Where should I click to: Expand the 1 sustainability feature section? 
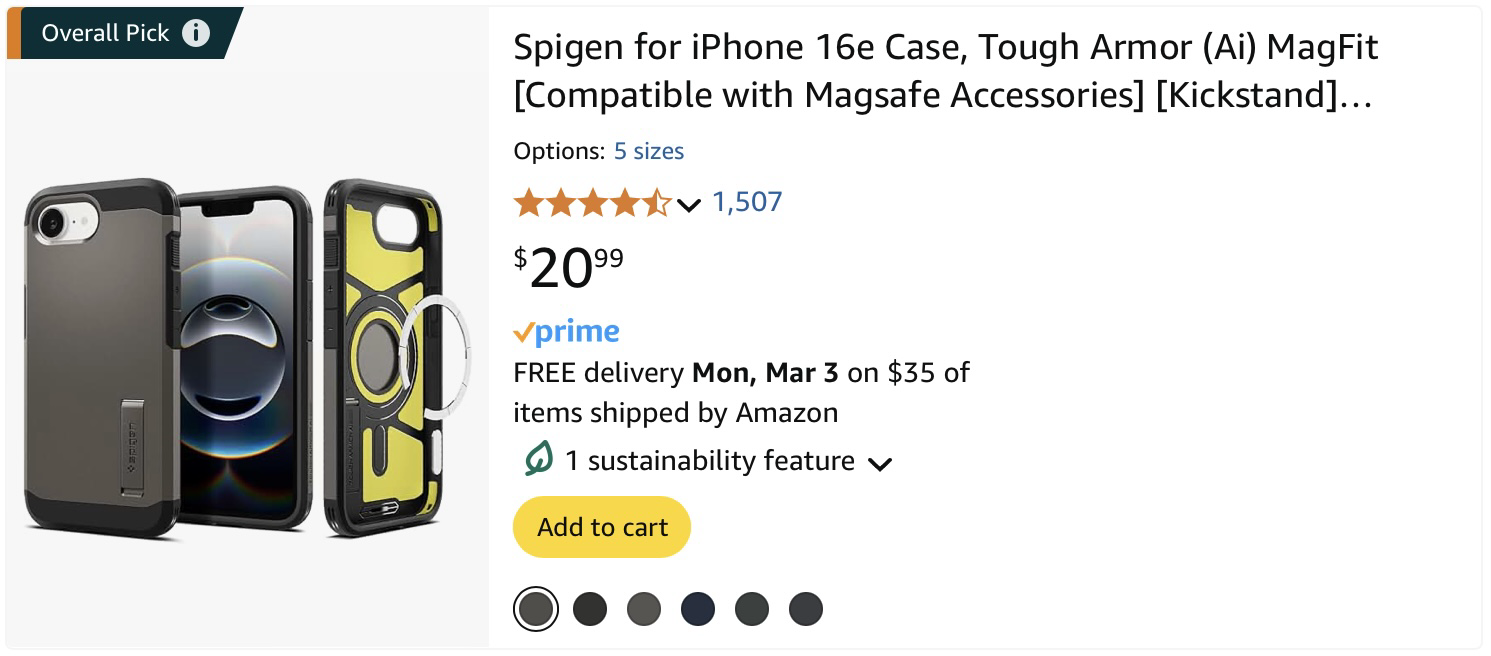(880, 464)
